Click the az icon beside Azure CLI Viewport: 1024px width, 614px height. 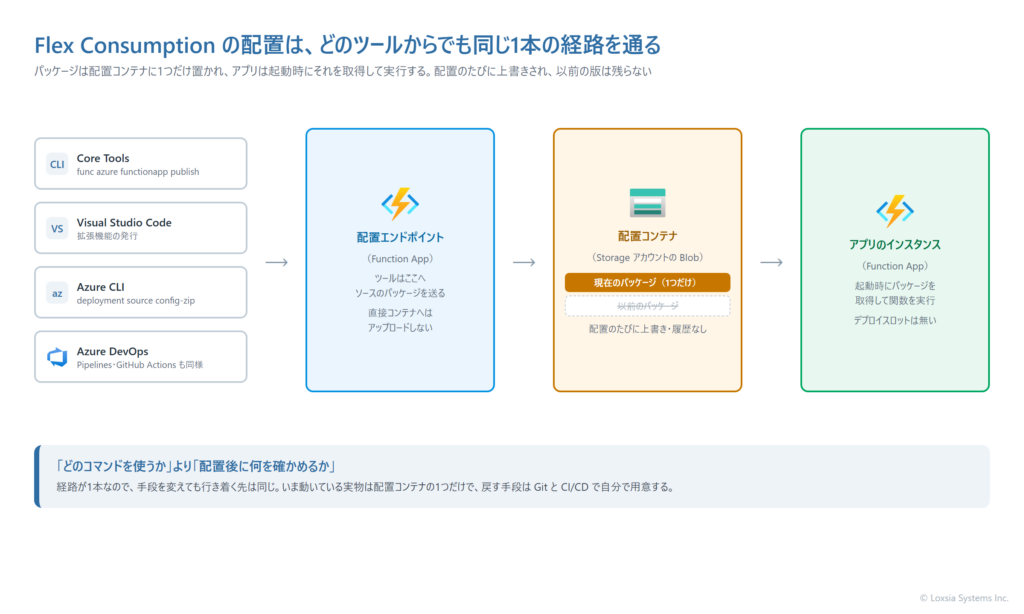(x=57, y=293)
